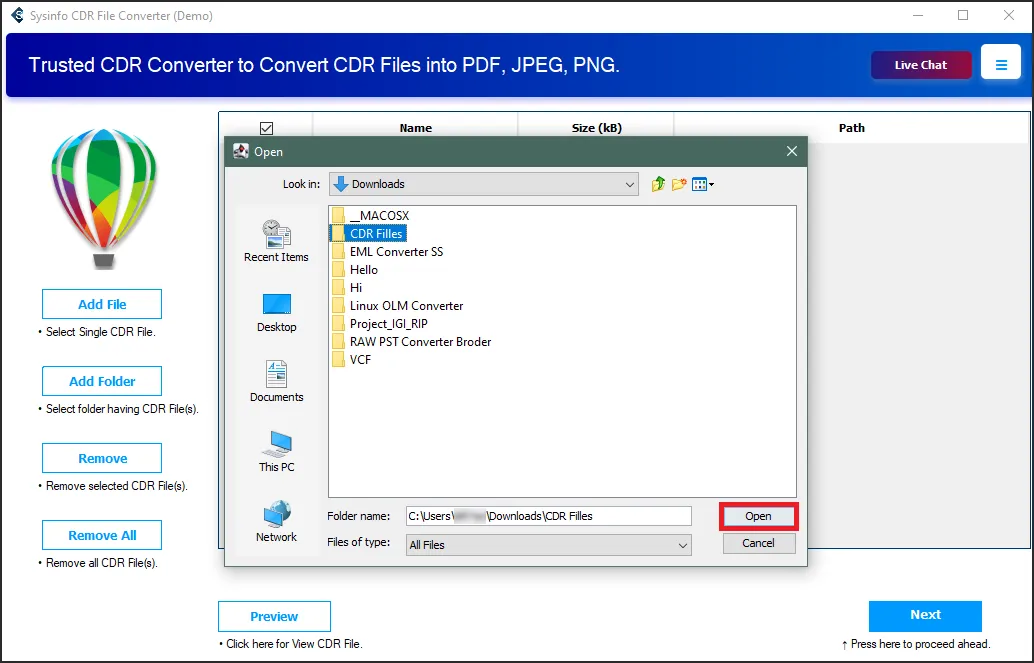The width and height of the screenshot is (1034, 663).
Task: Click the hamburger menu icon in header
Action: (x=1000, y=65)
